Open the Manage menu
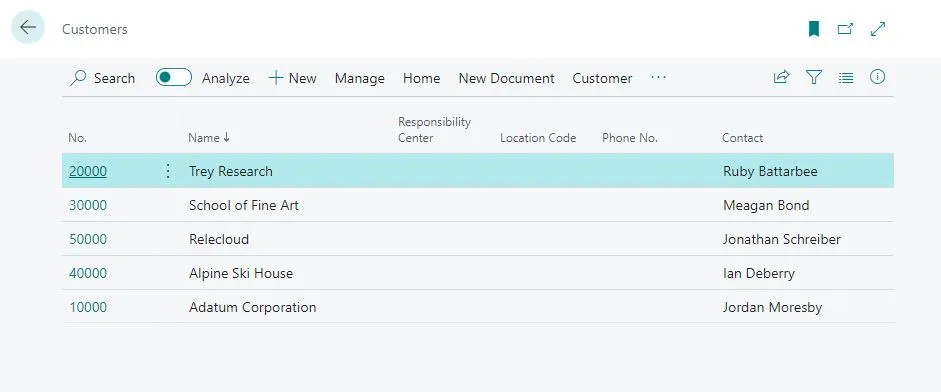The image size is (941, 392). click(x=359, y=78)
